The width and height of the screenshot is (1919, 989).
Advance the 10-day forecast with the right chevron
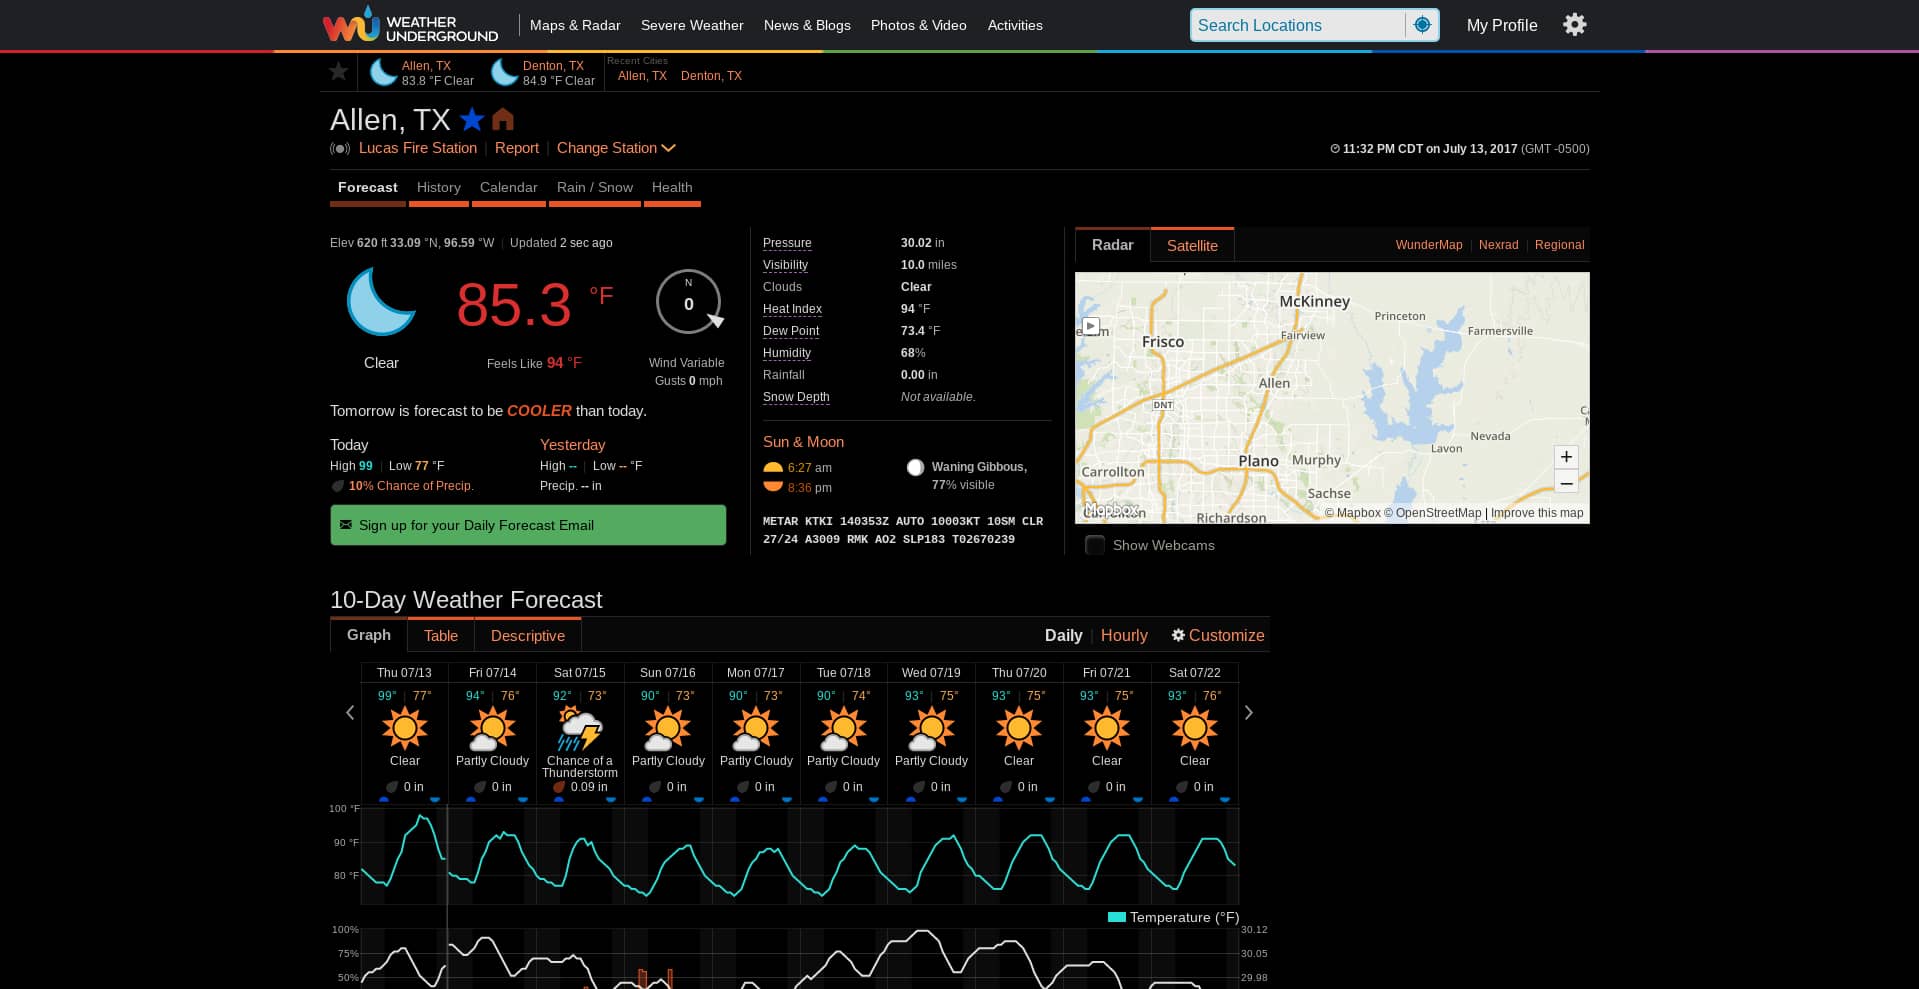[1248, 713]
